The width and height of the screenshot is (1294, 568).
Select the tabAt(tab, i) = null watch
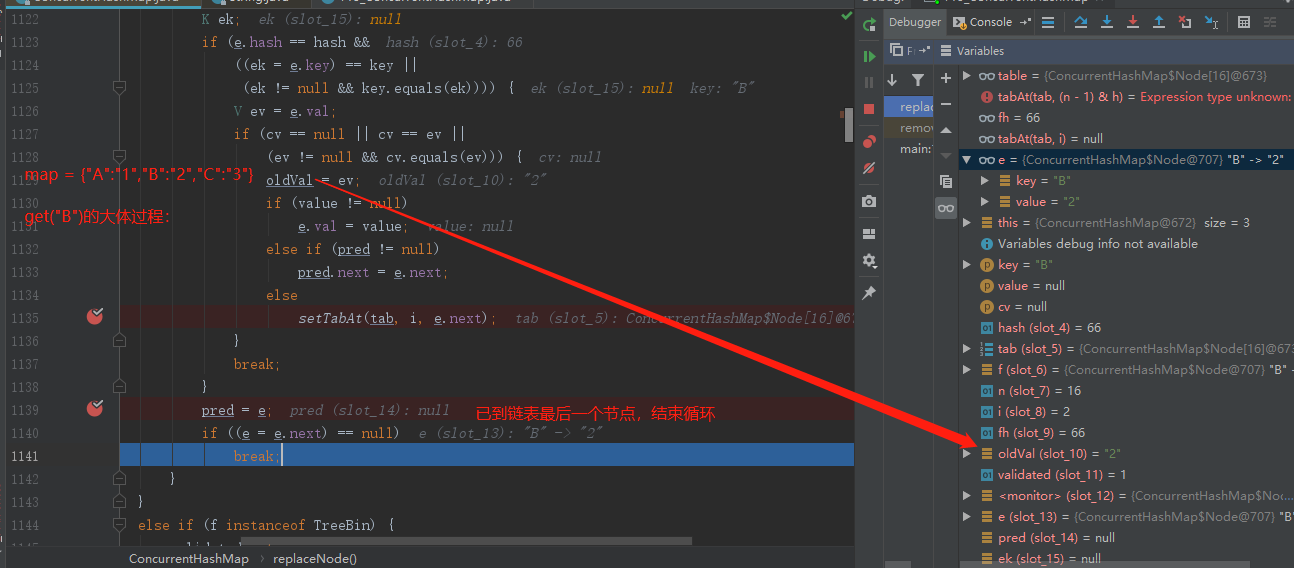tap(1127, 139)
